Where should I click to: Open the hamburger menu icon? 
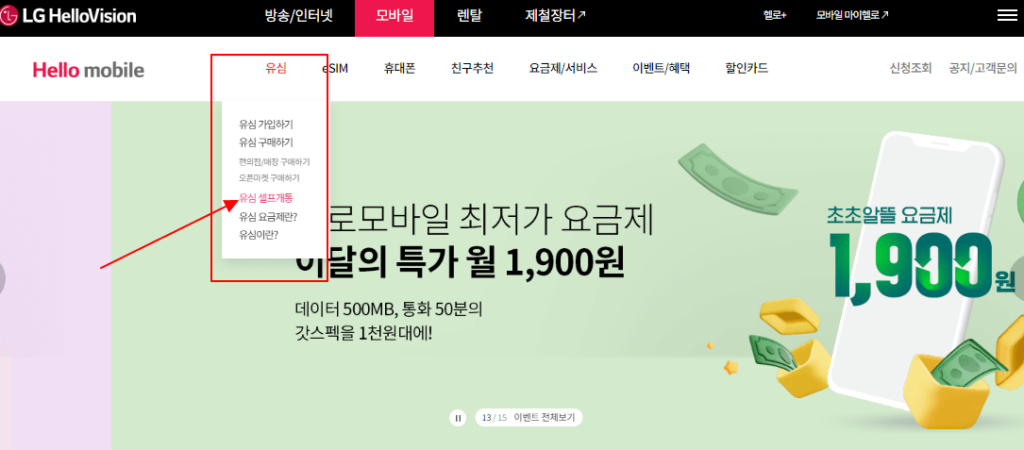pyautogui.click(x=1008, y=16)
